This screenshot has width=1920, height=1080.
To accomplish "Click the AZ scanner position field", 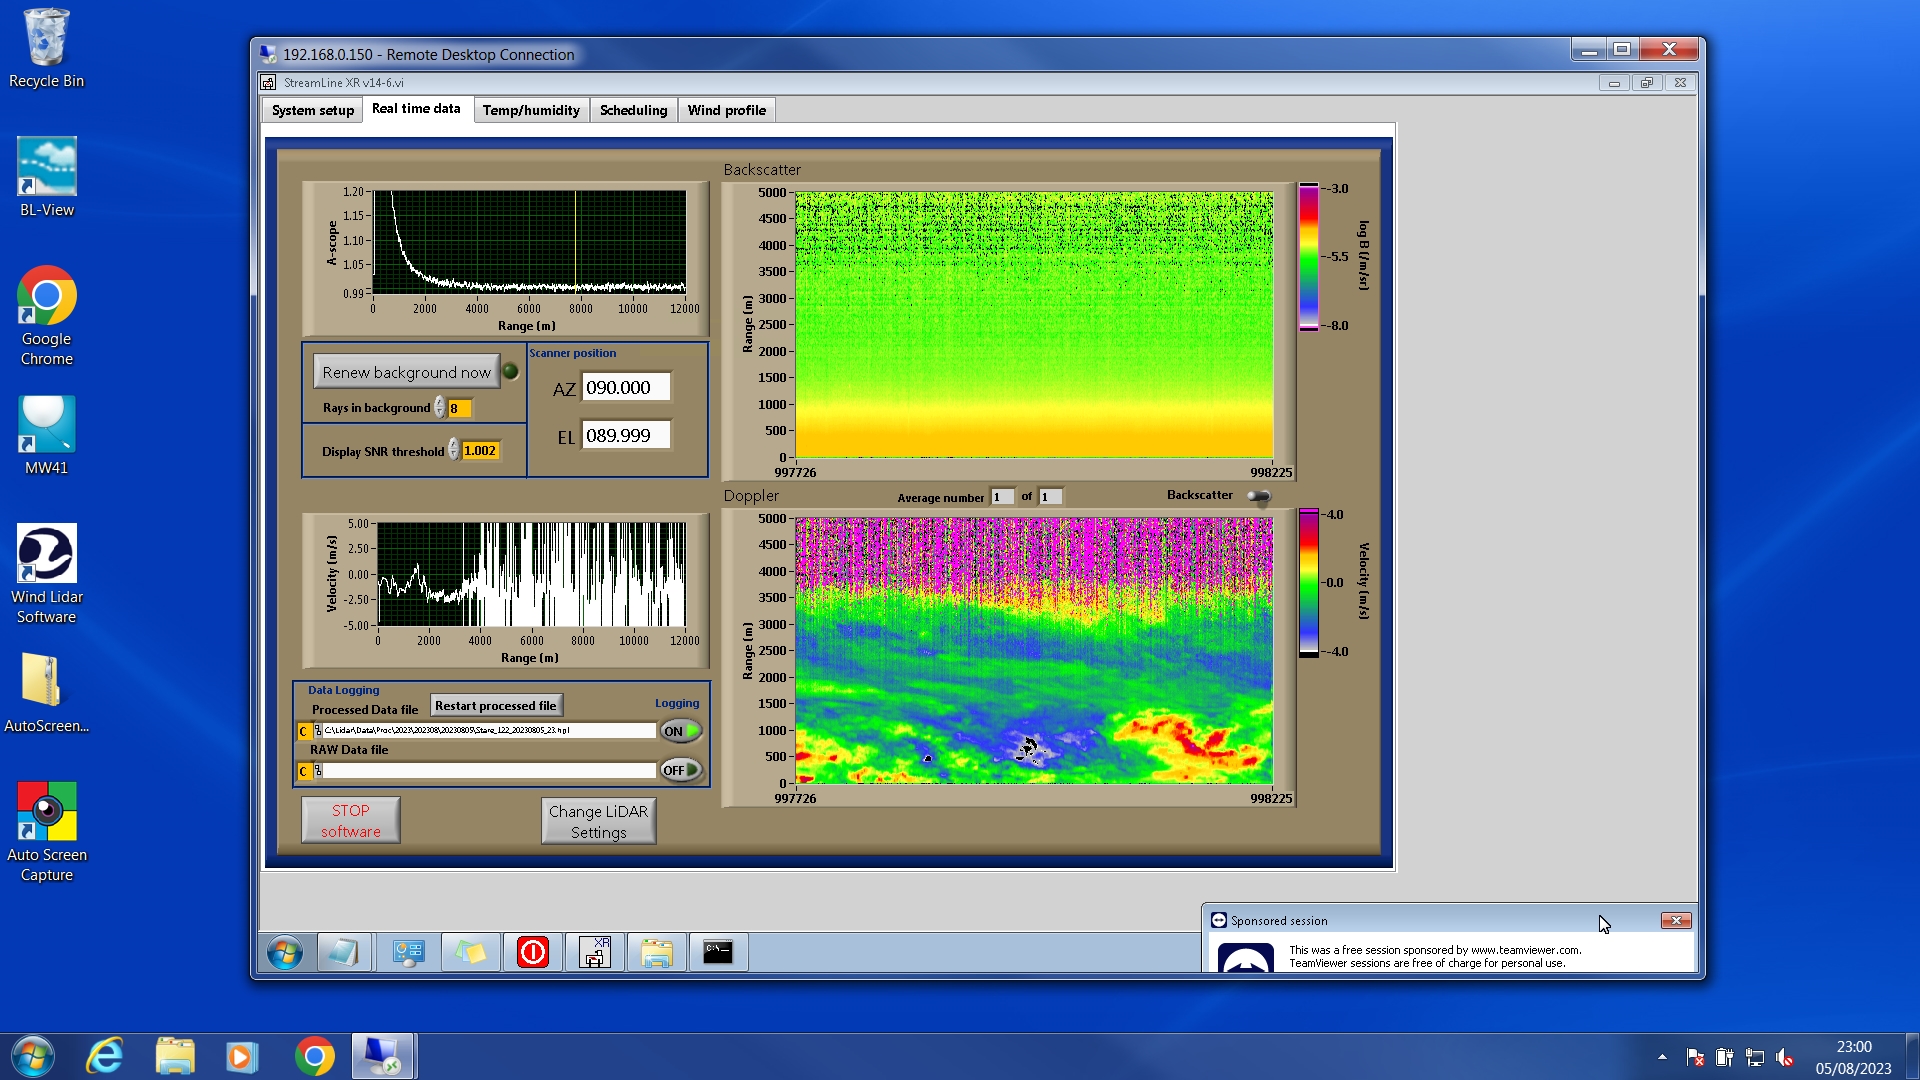I will click(625, 388).
